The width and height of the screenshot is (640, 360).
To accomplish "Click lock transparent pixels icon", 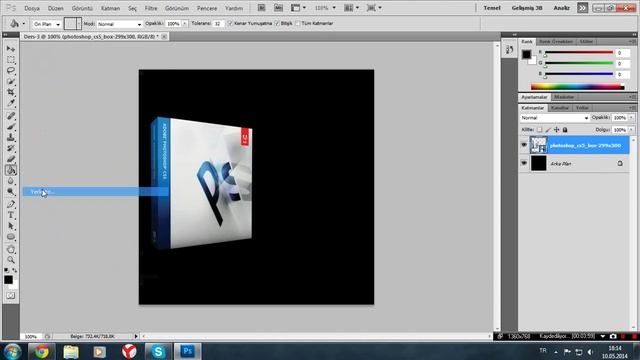I will (539, 130).
